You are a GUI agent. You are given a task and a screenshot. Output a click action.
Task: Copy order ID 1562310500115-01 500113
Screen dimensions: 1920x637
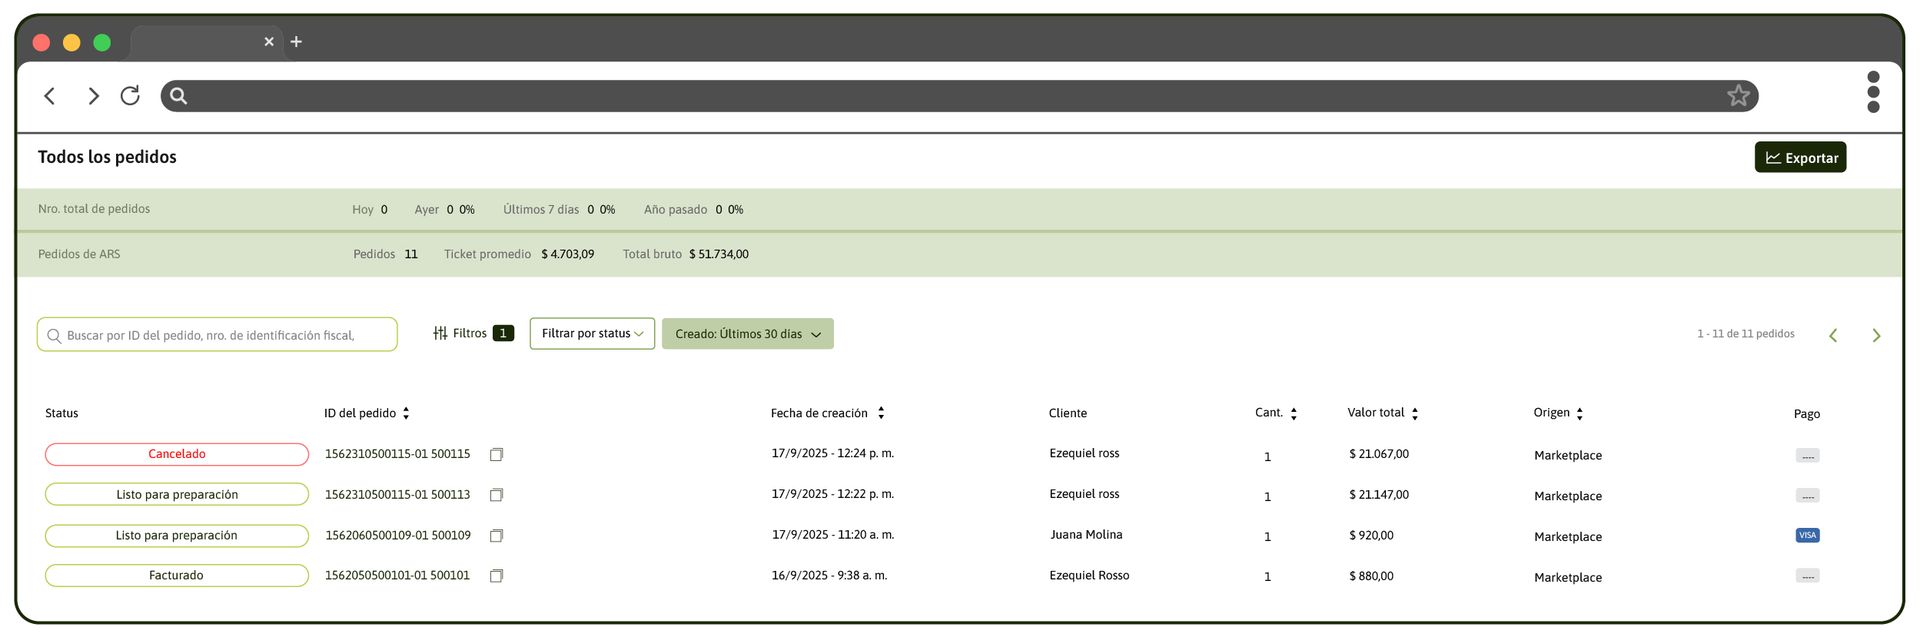[x=496, y=495]
